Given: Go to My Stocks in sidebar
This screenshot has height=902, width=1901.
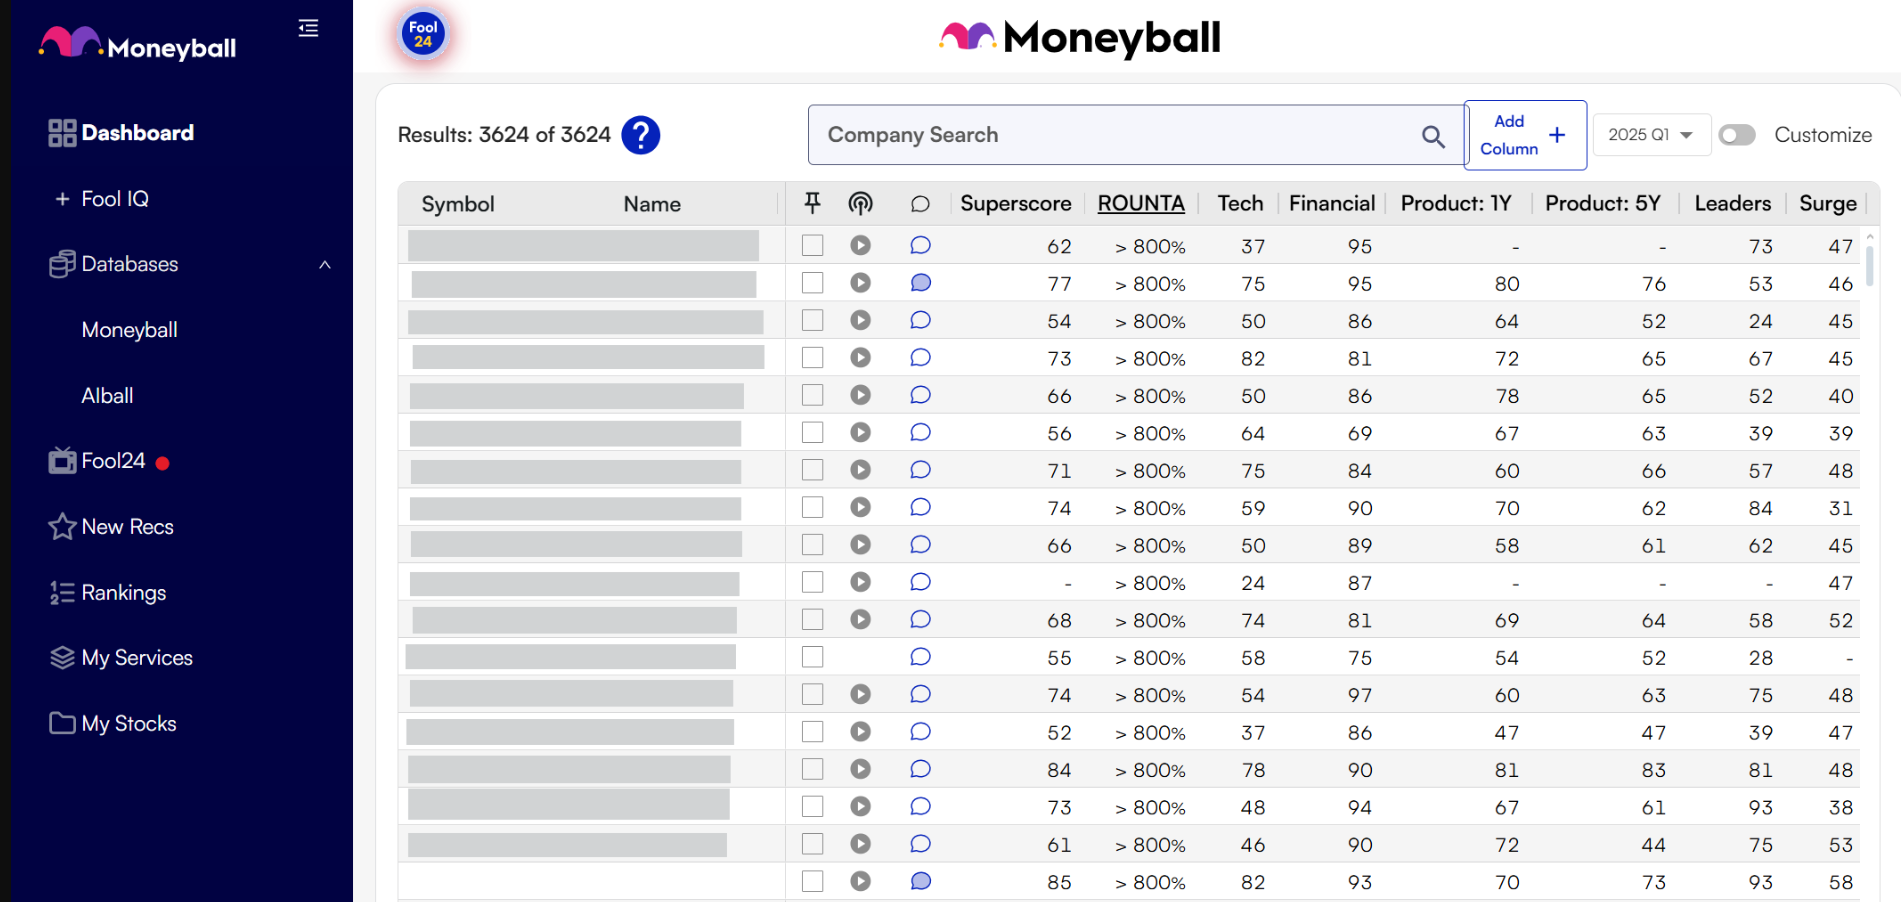Looking at the screenshot, I should (128, 724).
